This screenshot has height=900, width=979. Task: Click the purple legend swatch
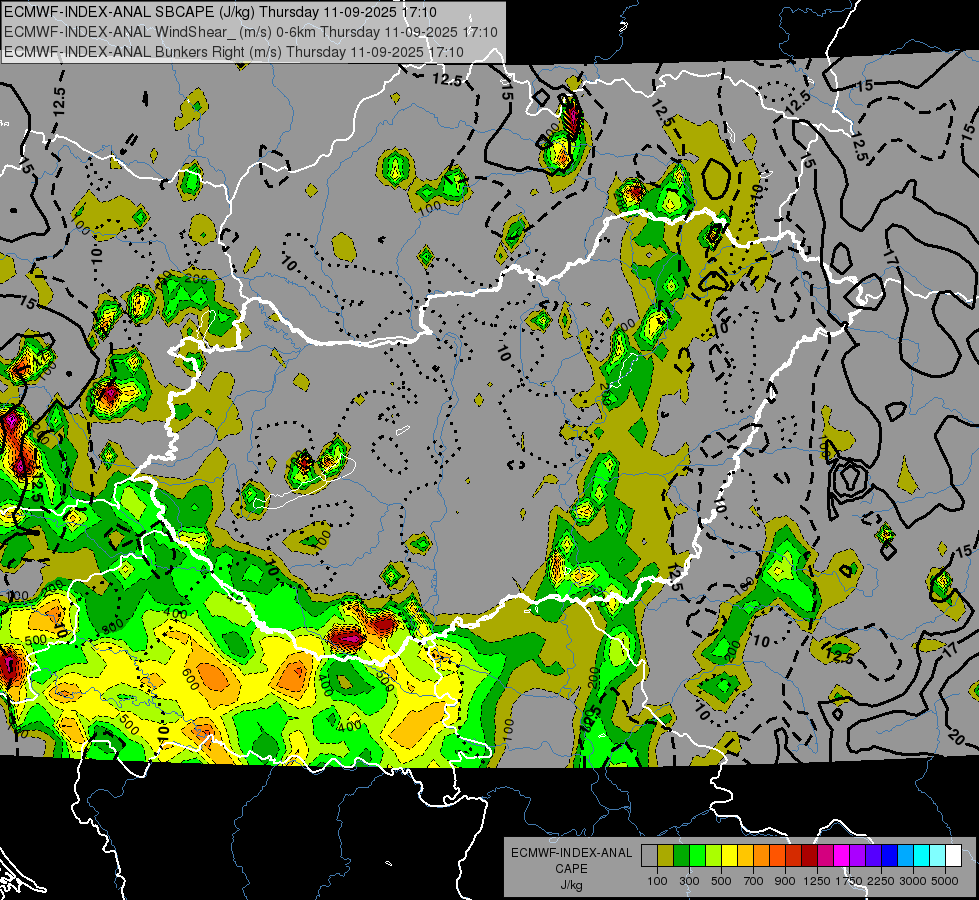858,855
